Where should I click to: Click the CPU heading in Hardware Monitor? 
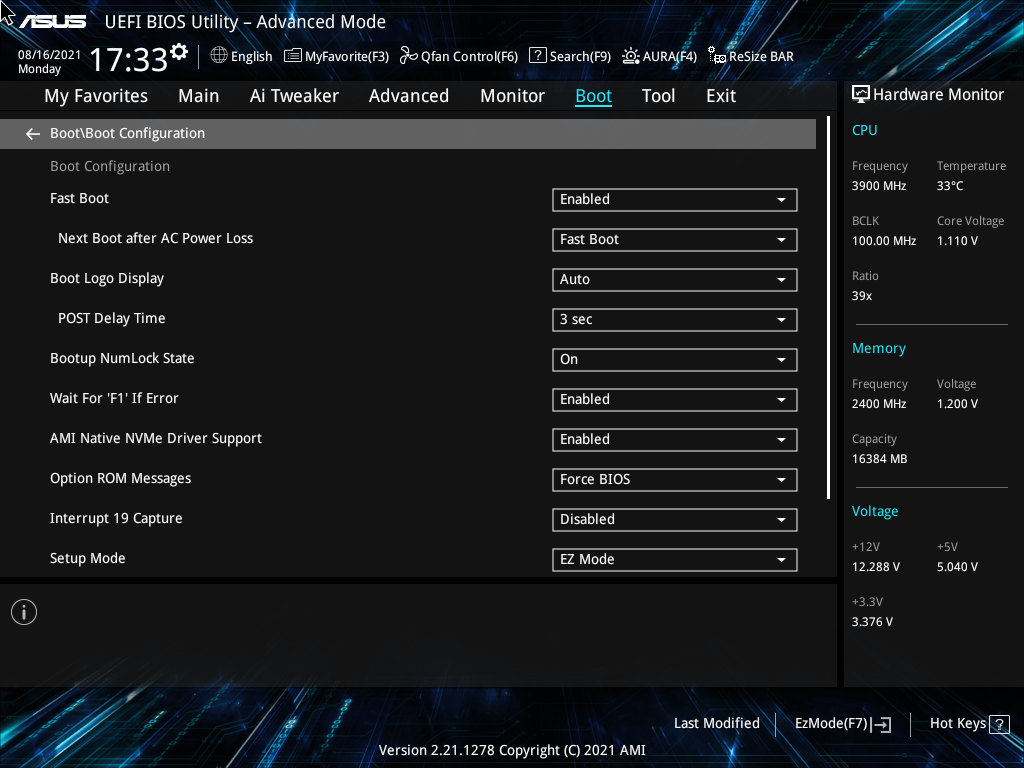pyautogui.click(x=865, y=131)
